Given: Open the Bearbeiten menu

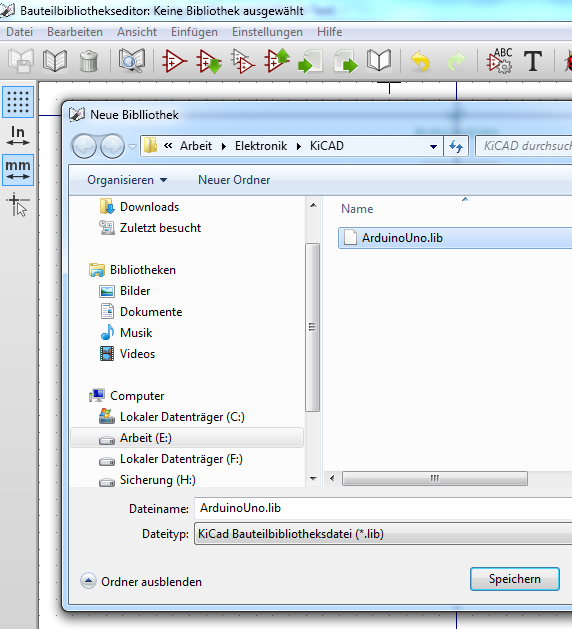Looking at the screenshot, I should (x=75, y=32).
